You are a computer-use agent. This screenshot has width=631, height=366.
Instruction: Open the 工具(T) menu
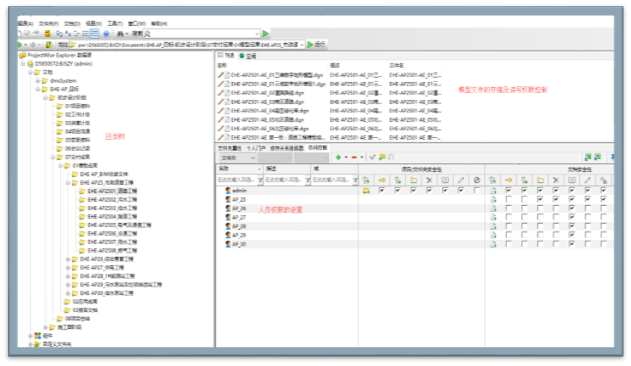click(x=115, y=23)
